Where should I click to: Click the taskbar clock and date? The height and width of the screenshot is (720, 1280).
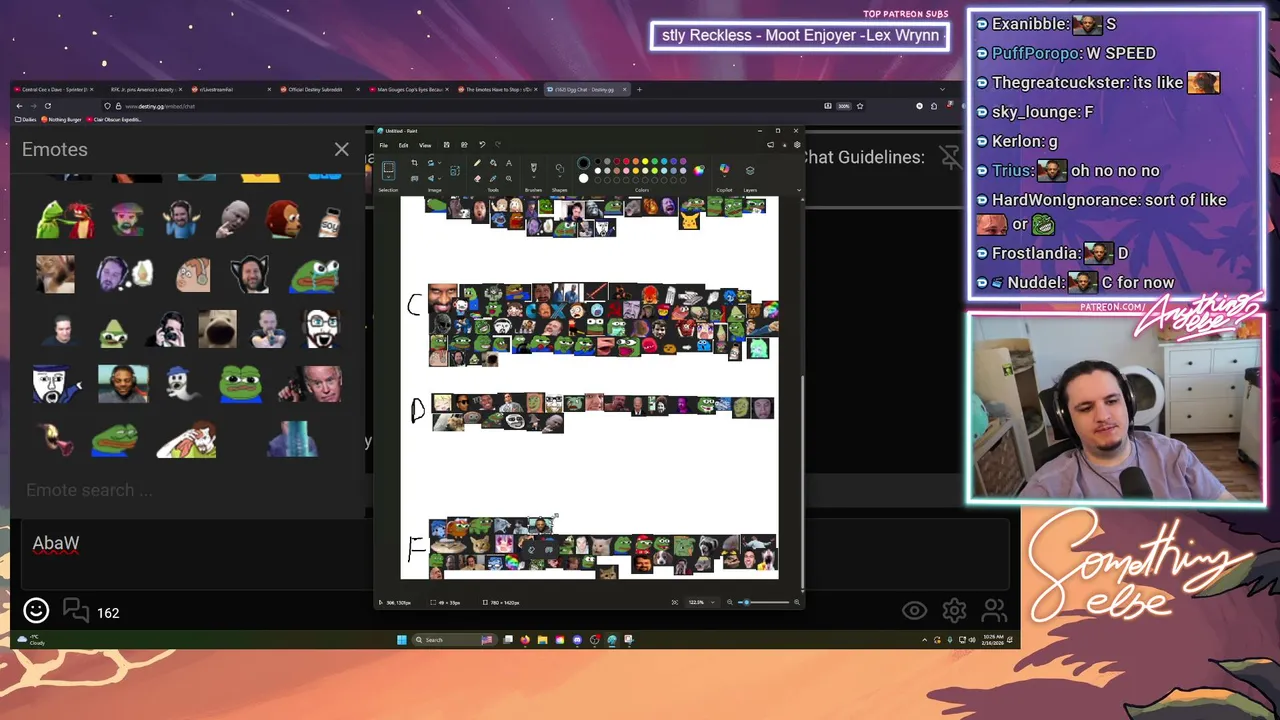(993, 640)
